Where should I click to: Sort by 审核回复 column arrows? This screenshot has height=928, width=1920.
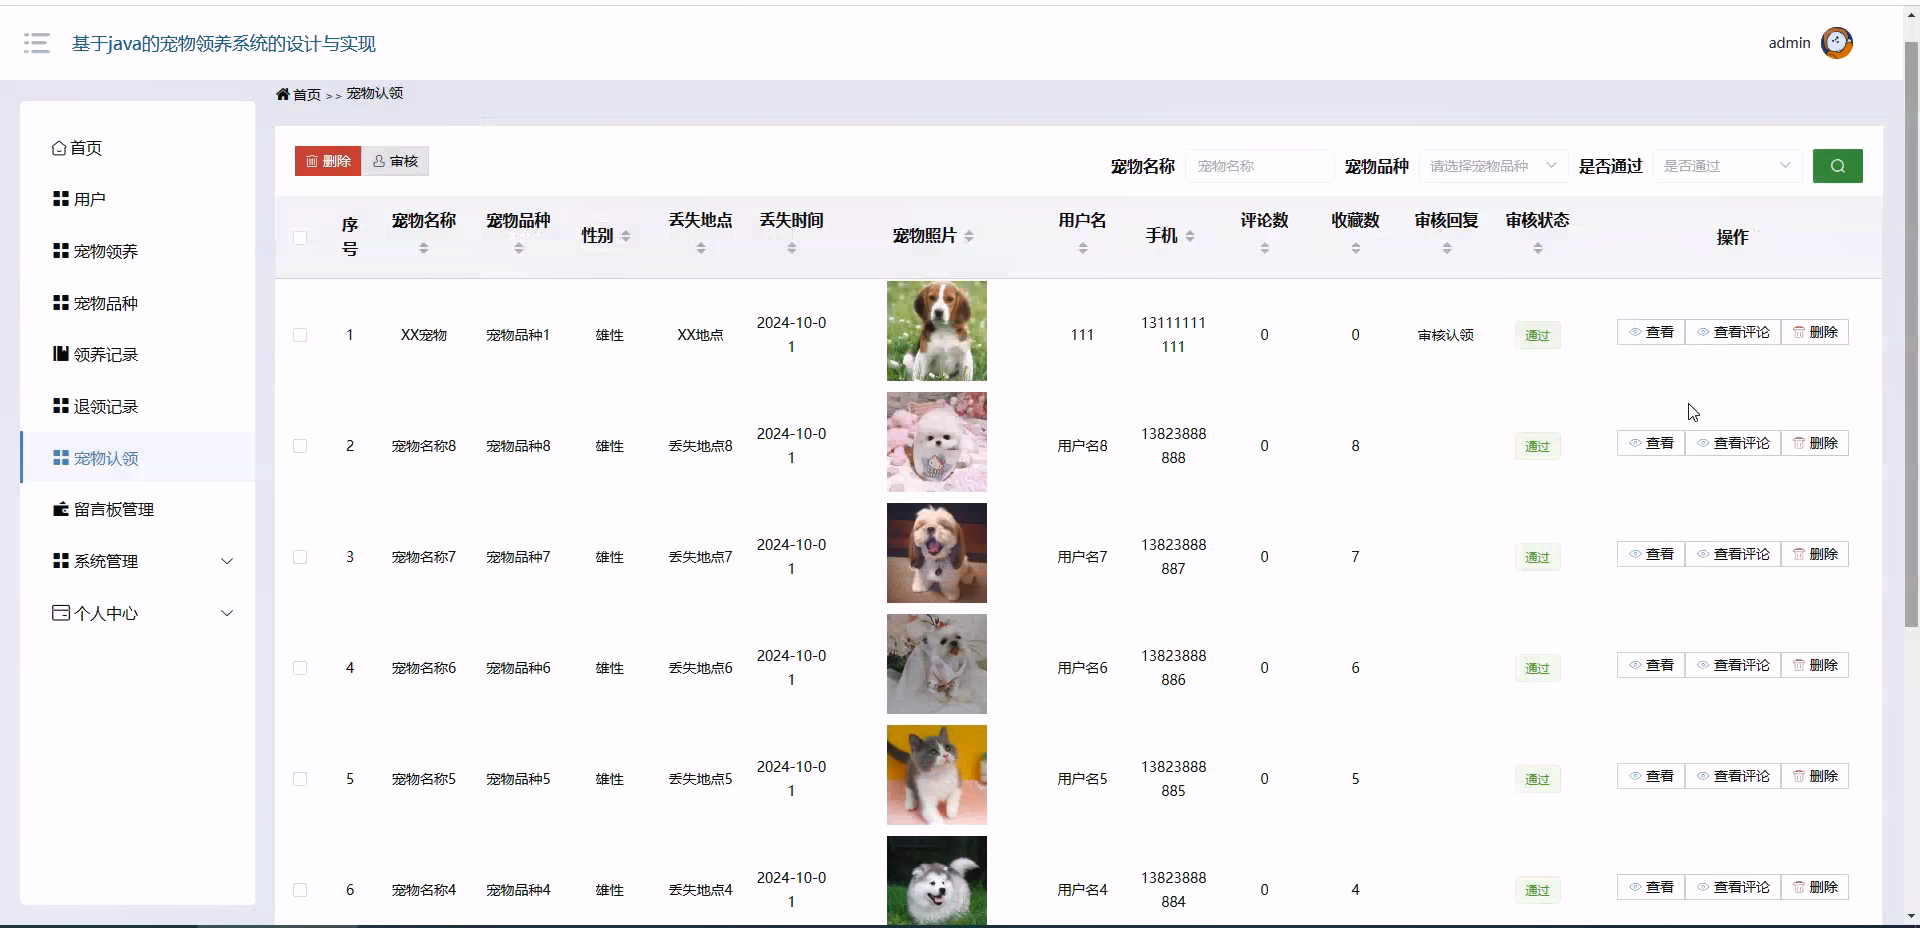(x=1447, y=248)
